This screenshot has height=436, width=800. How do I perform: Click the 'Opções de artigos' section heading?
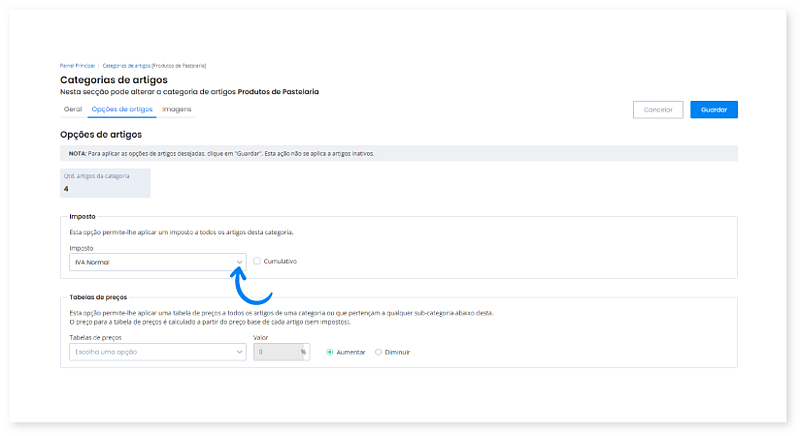[x=101, y=134]
